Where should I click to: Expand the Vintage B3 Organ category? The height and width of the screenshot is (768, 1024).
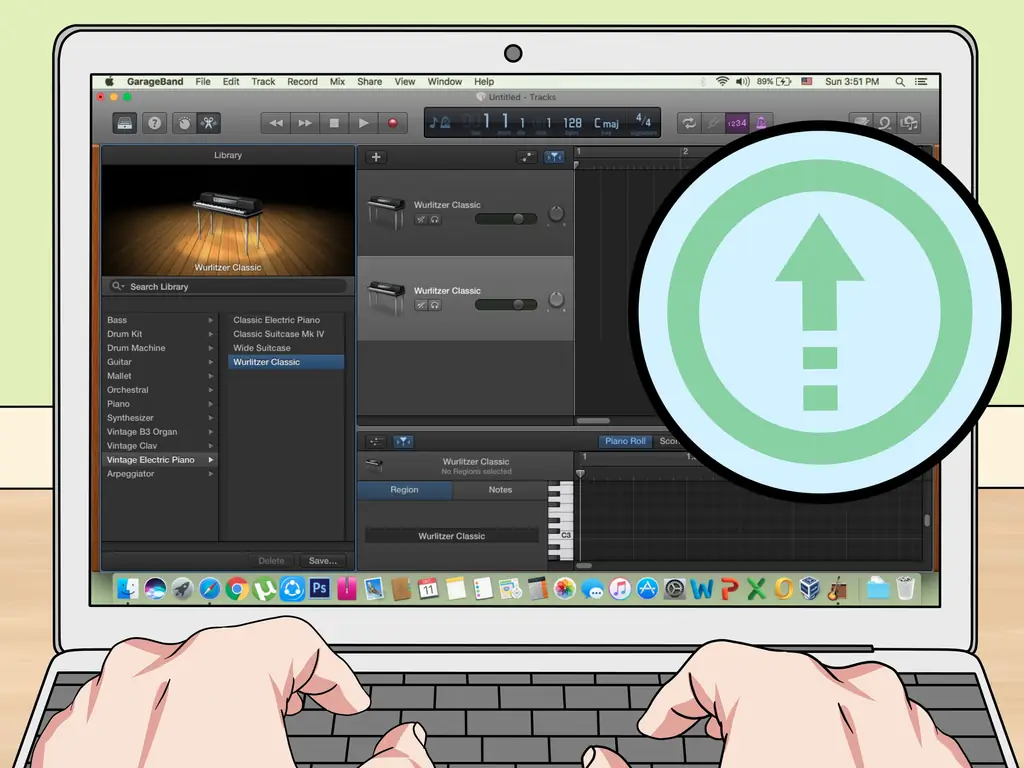(161, 432)
